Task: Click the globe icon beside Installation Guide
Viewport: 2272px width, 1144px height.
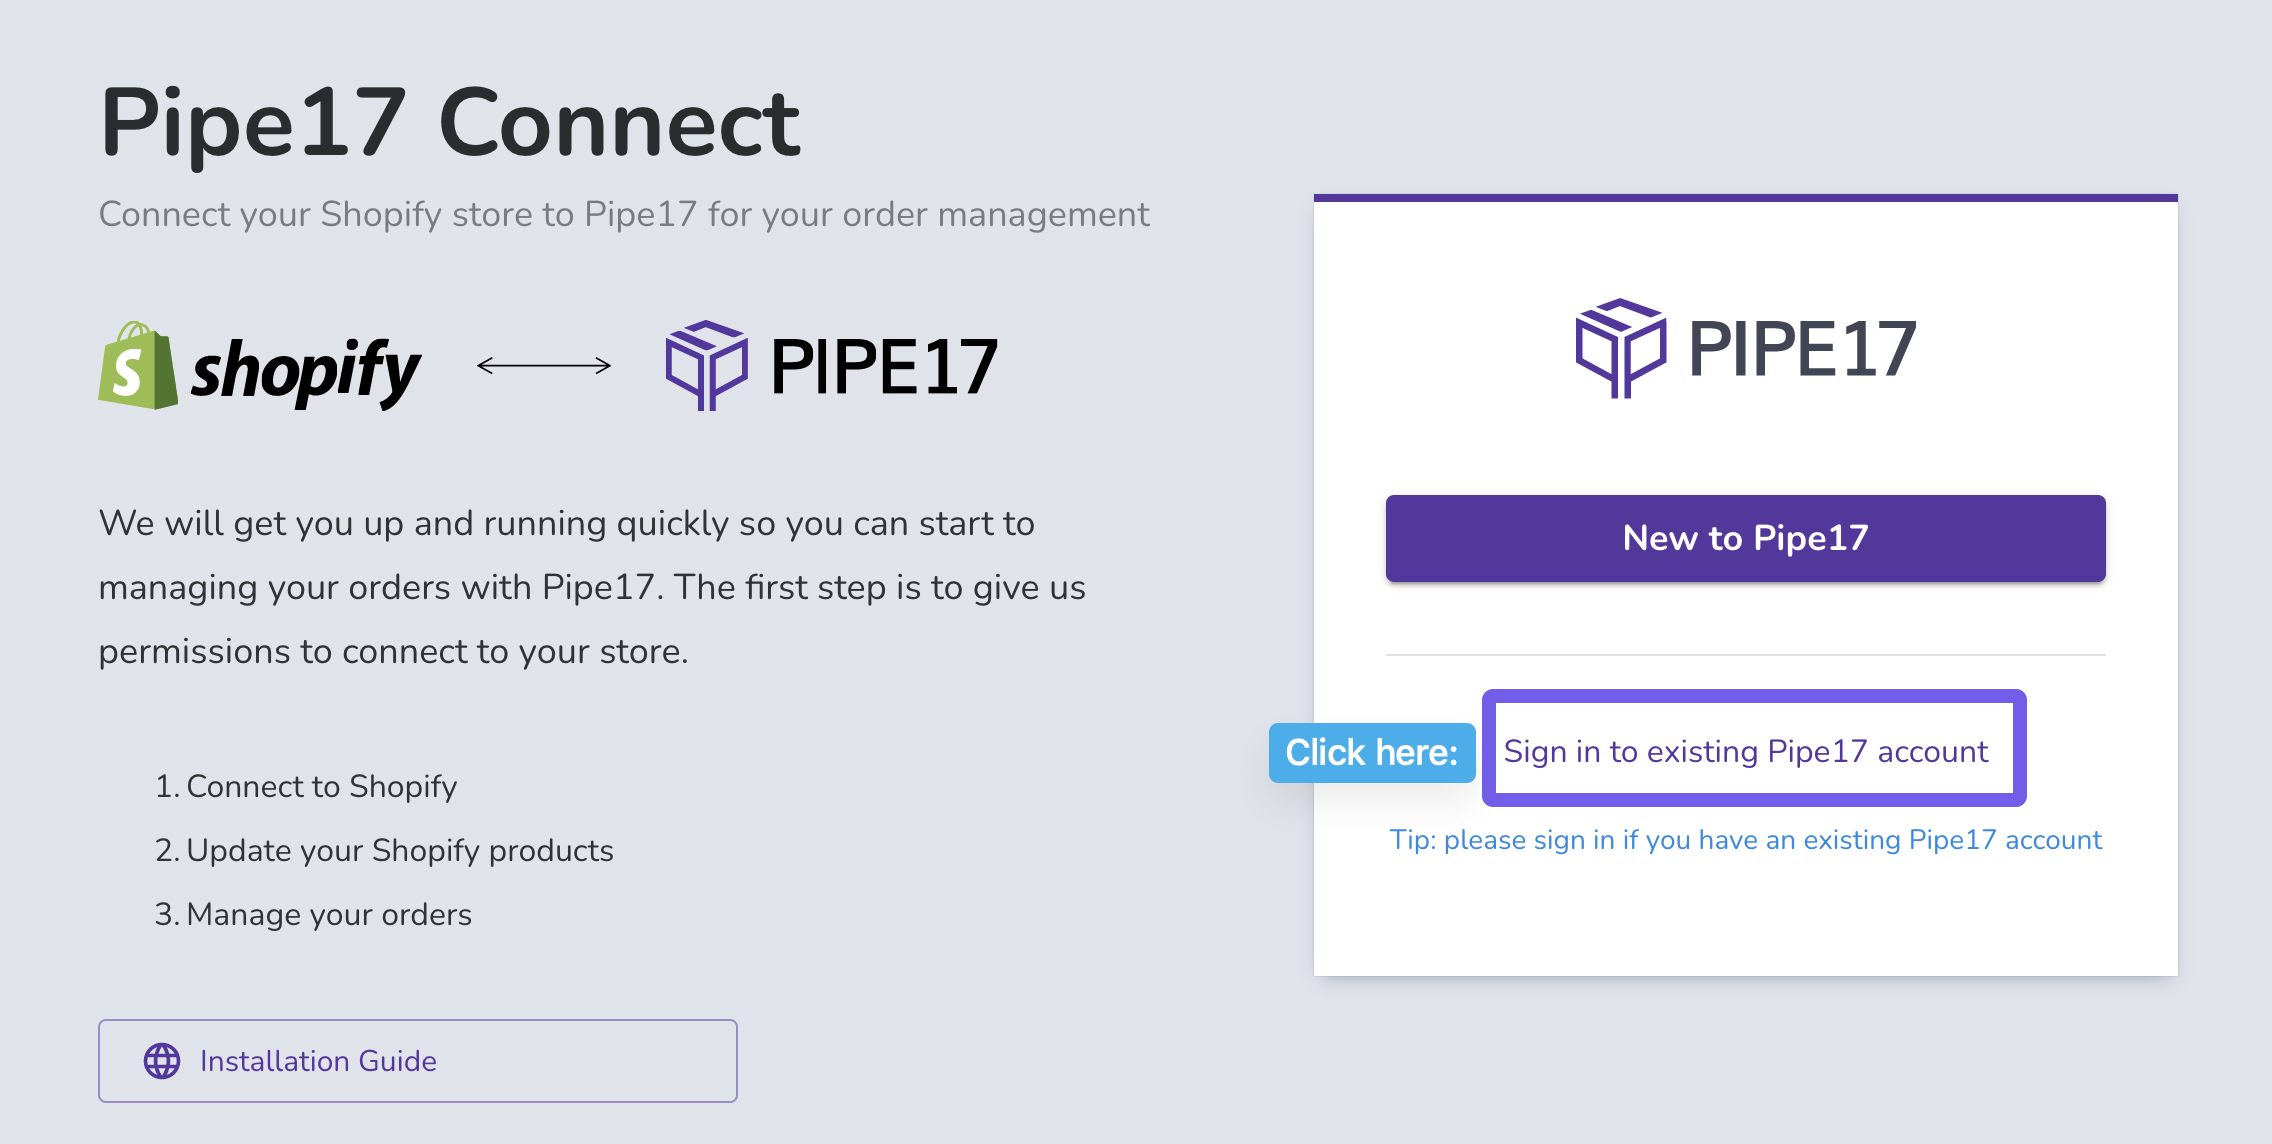Action: coord(162,1061)
